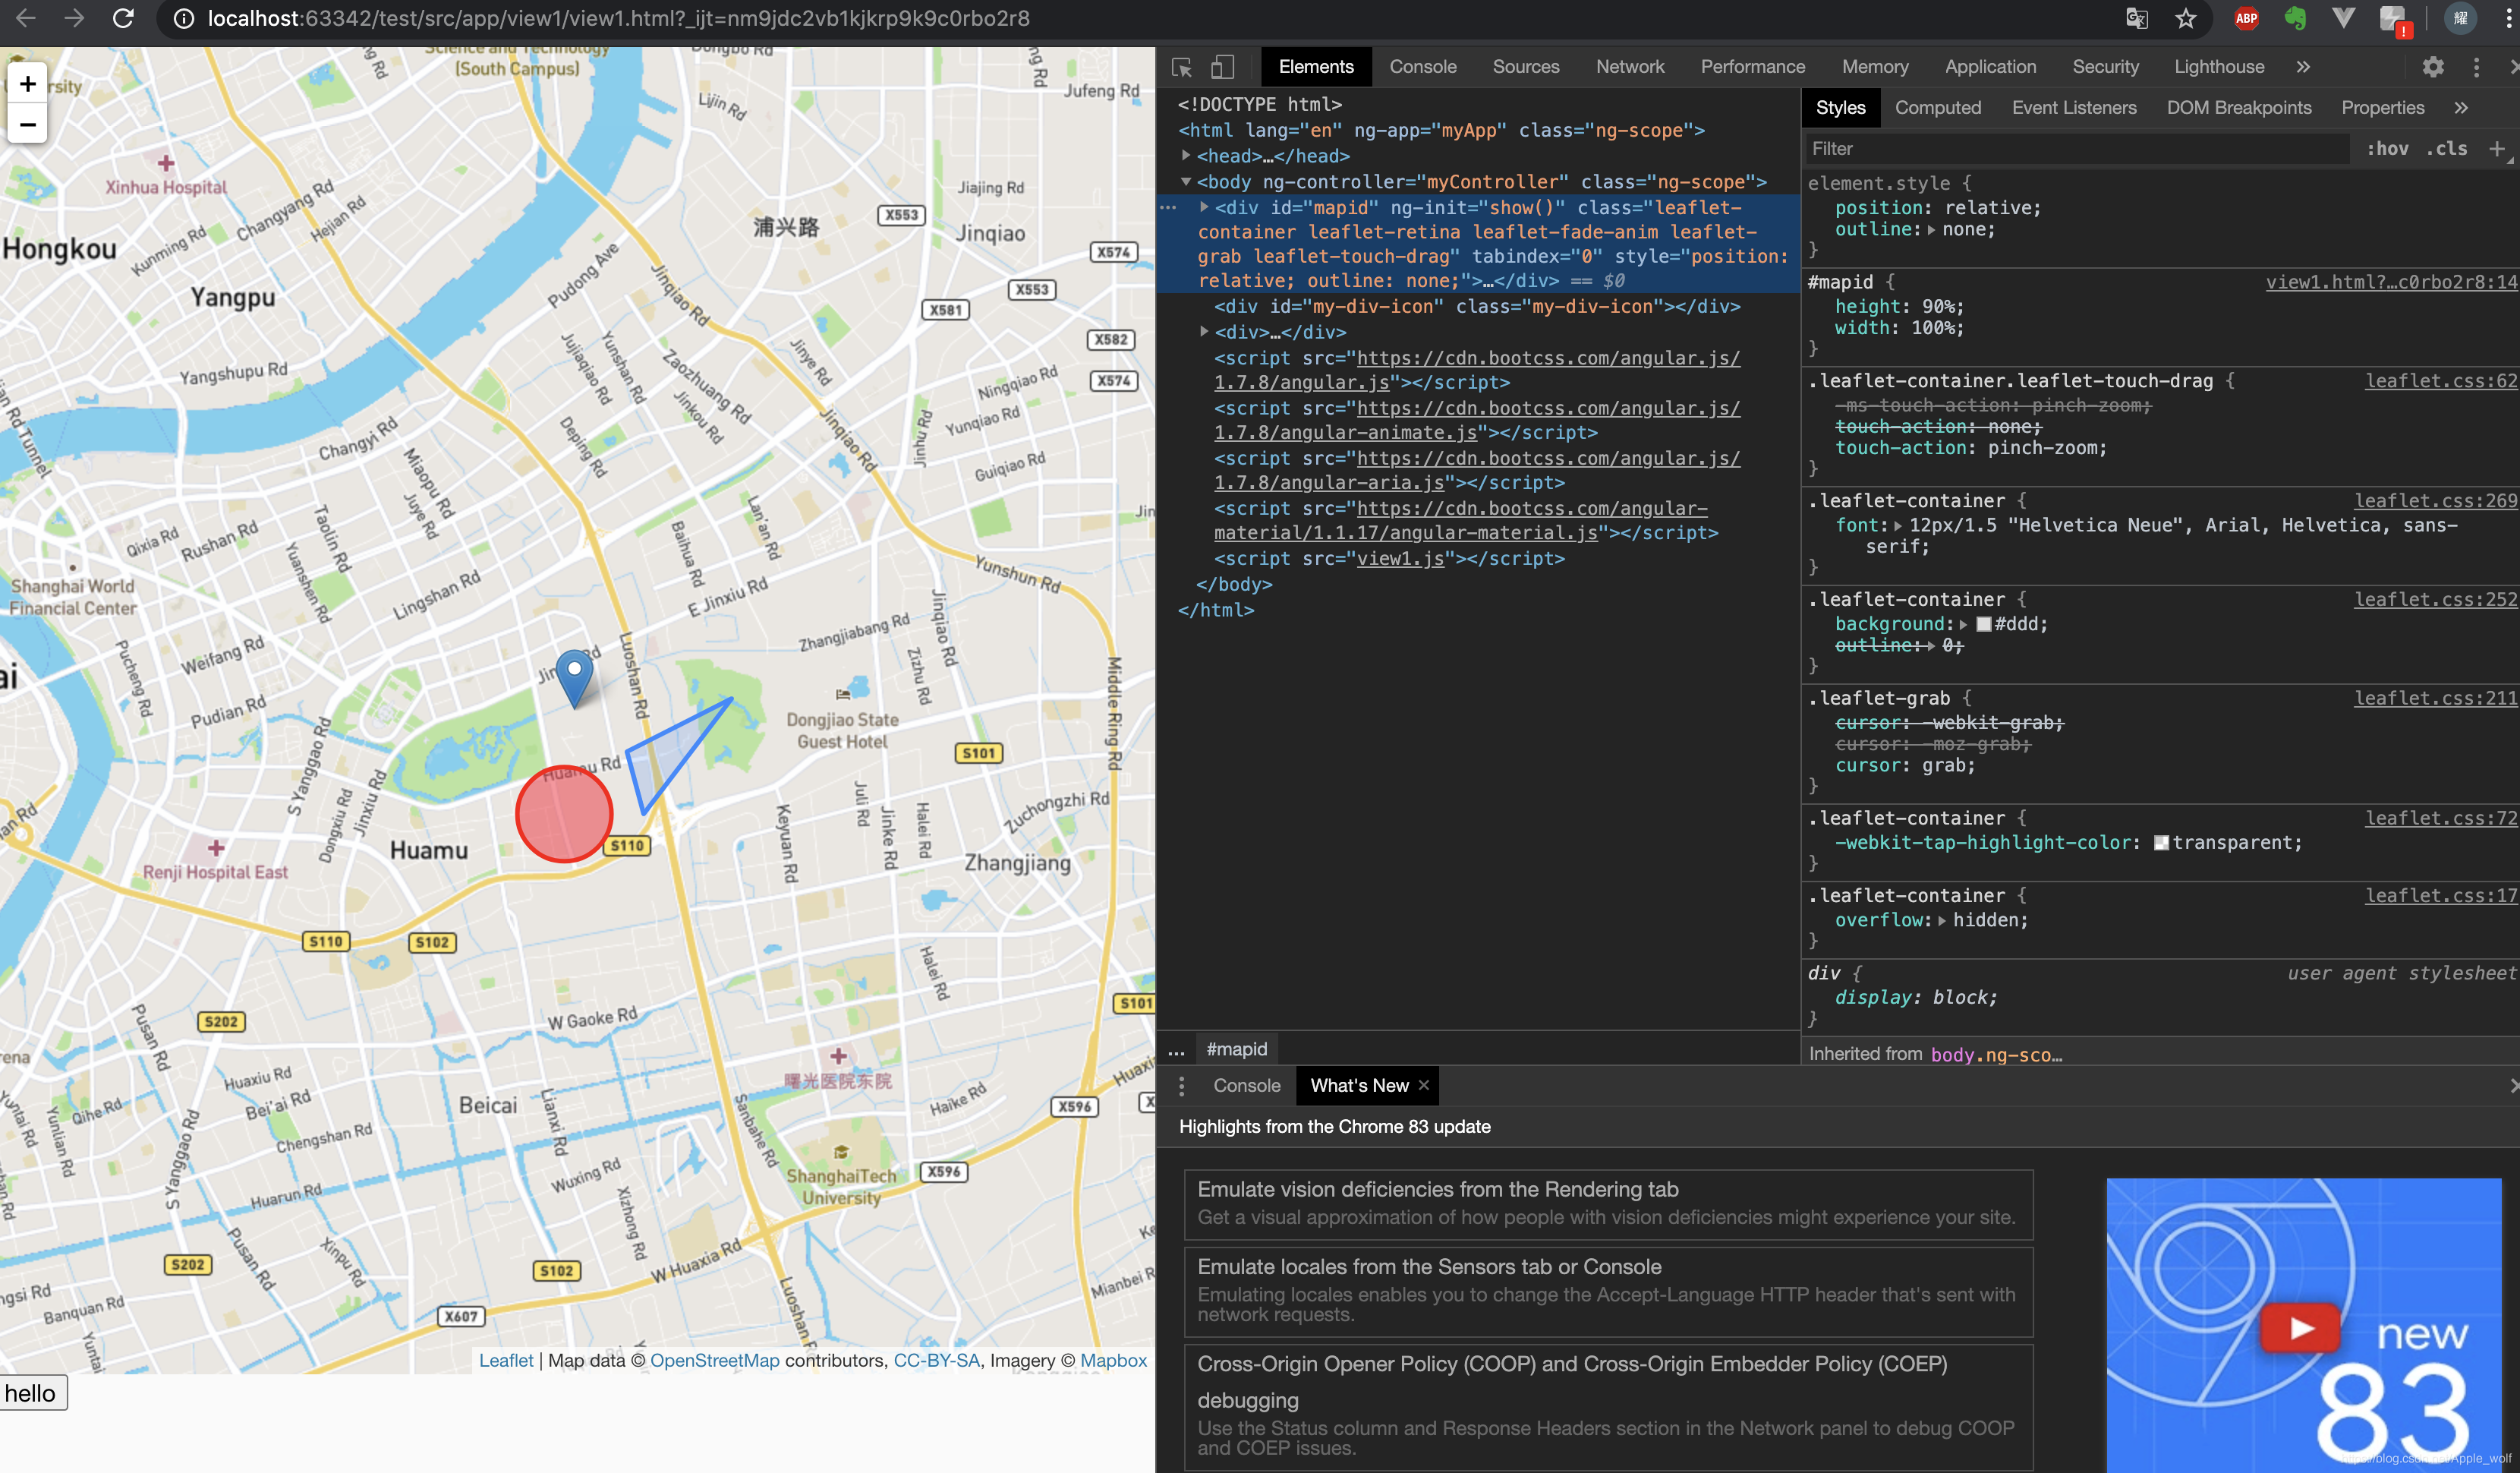Go forward in browser history
This screenshot has width=2520, height=1473.
[74, 18]
